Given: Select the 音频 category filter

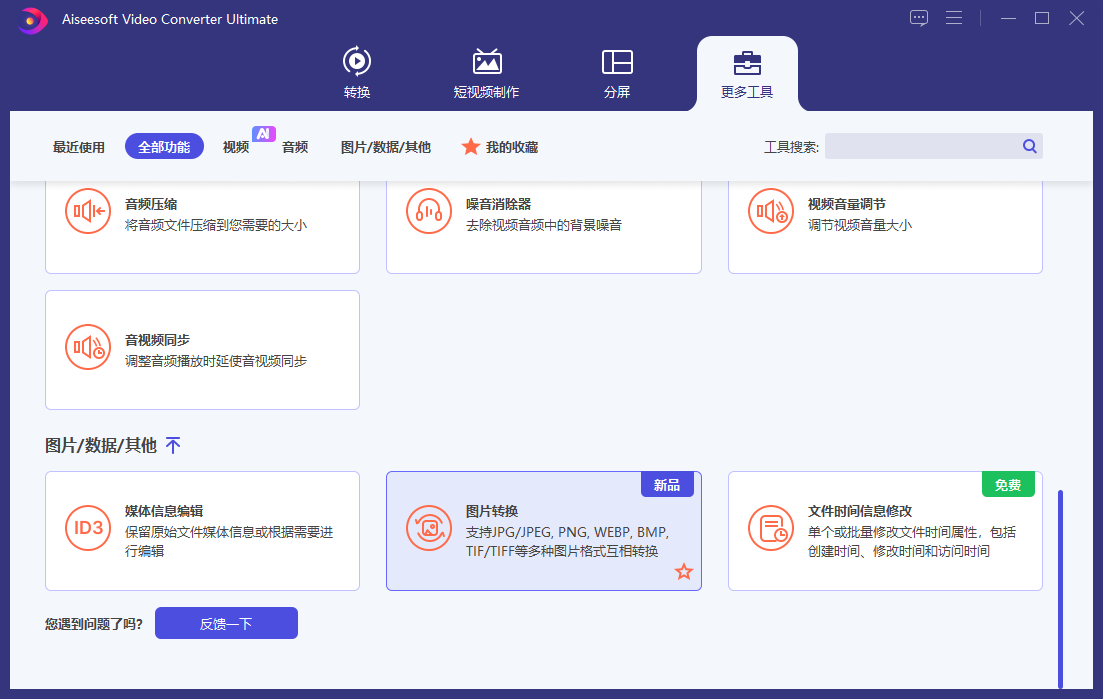Looking at the screenshot, I should (x=296, y=146).
